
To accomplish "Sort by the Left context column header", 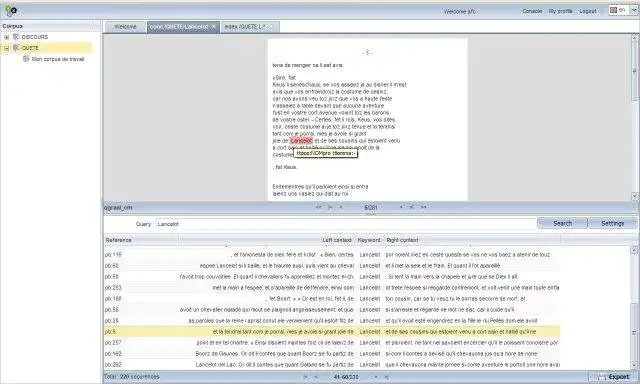I will pyautogui.click(x=267, y=240).
